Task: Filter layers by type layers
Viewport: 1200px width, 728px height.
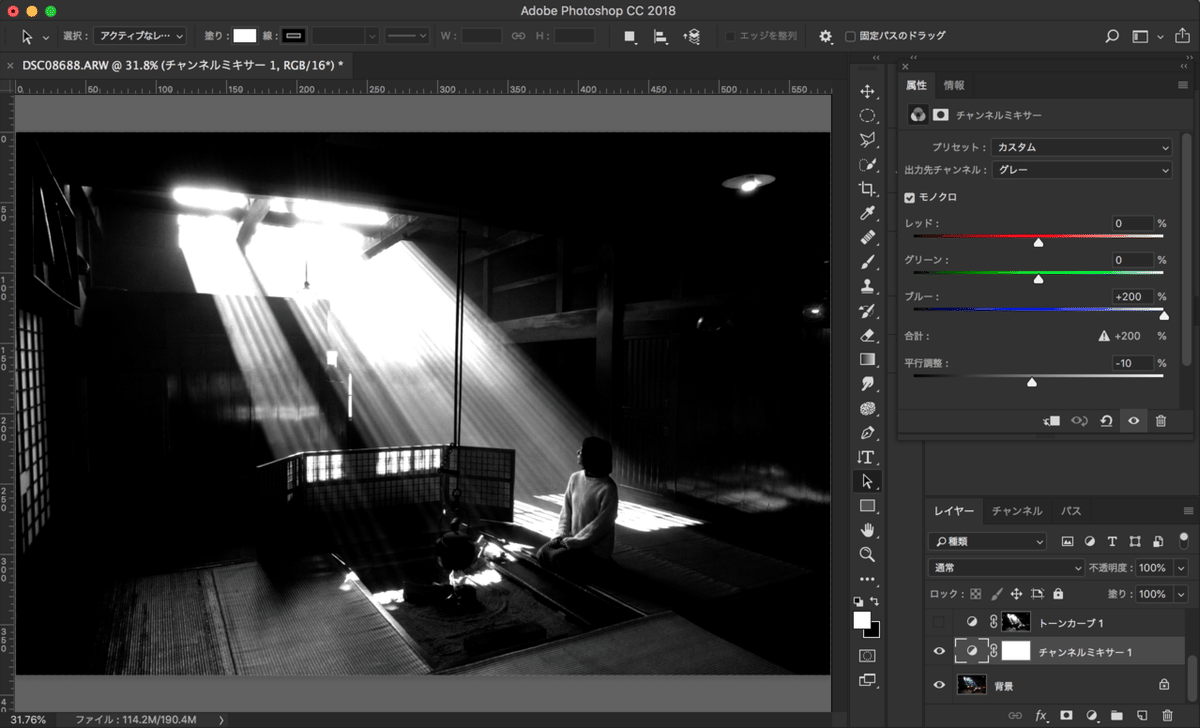Action: 1112,541
